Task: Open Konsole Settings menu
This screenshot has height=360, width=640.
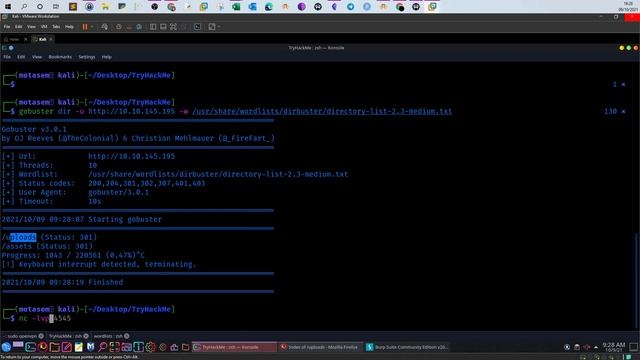Action: (87, 57)
